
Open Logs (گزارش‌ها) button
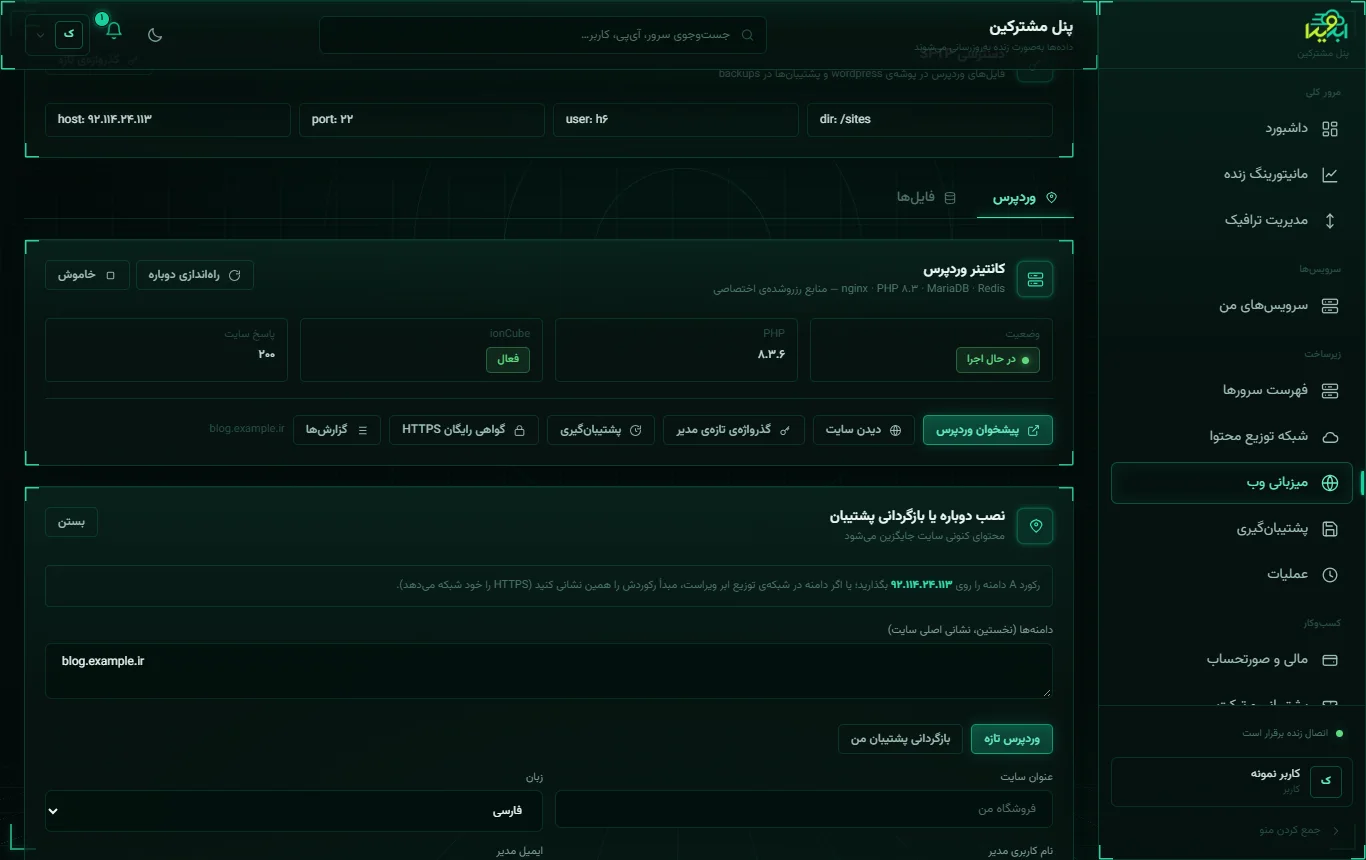[336, 430]
